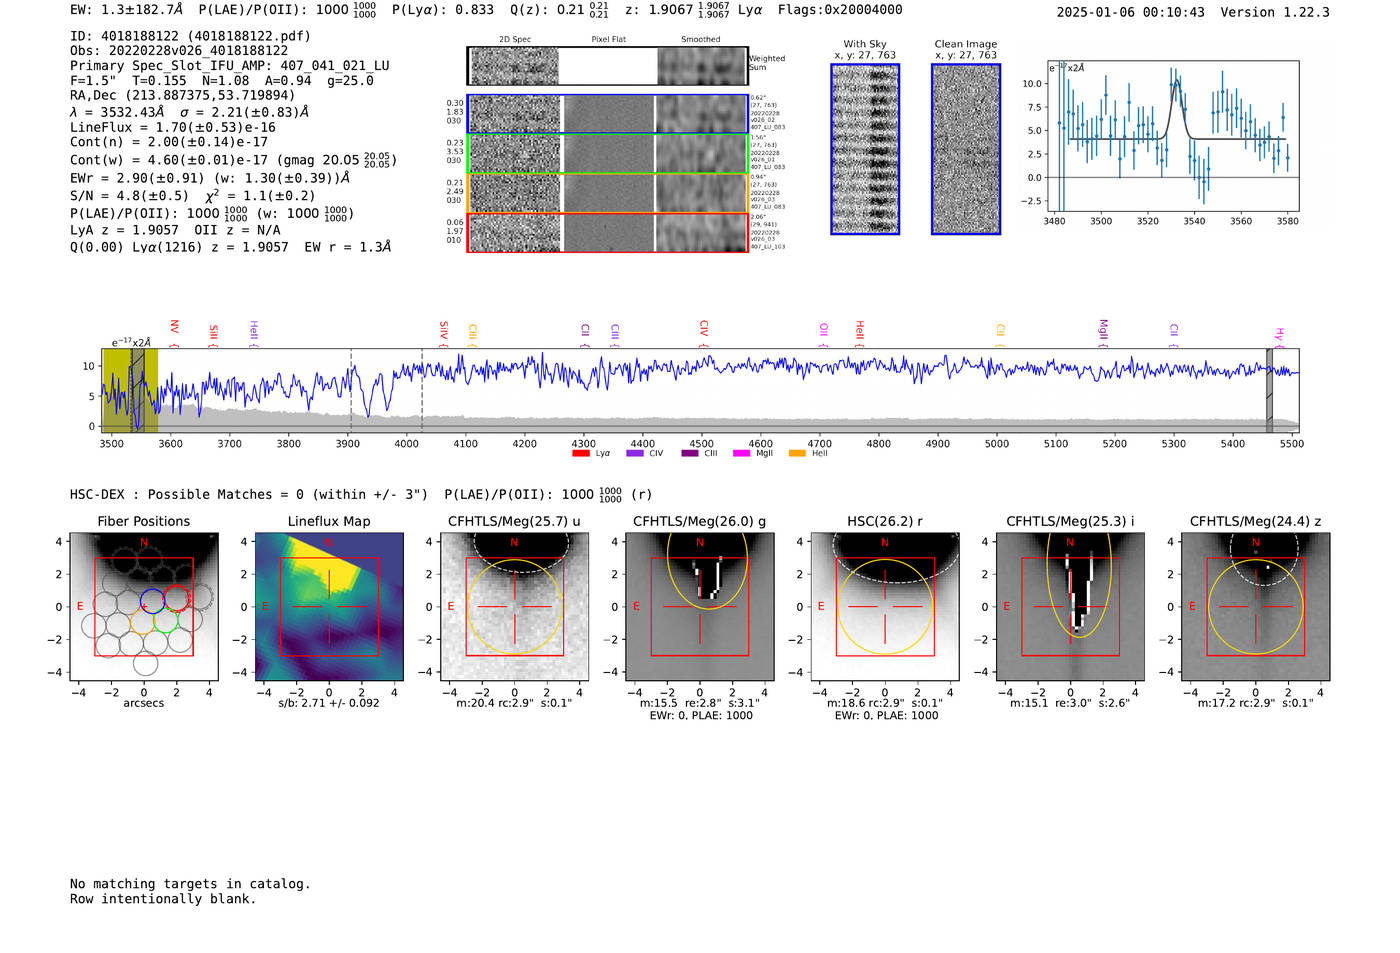Click 'No matching targets in catalog.' text

190,884
